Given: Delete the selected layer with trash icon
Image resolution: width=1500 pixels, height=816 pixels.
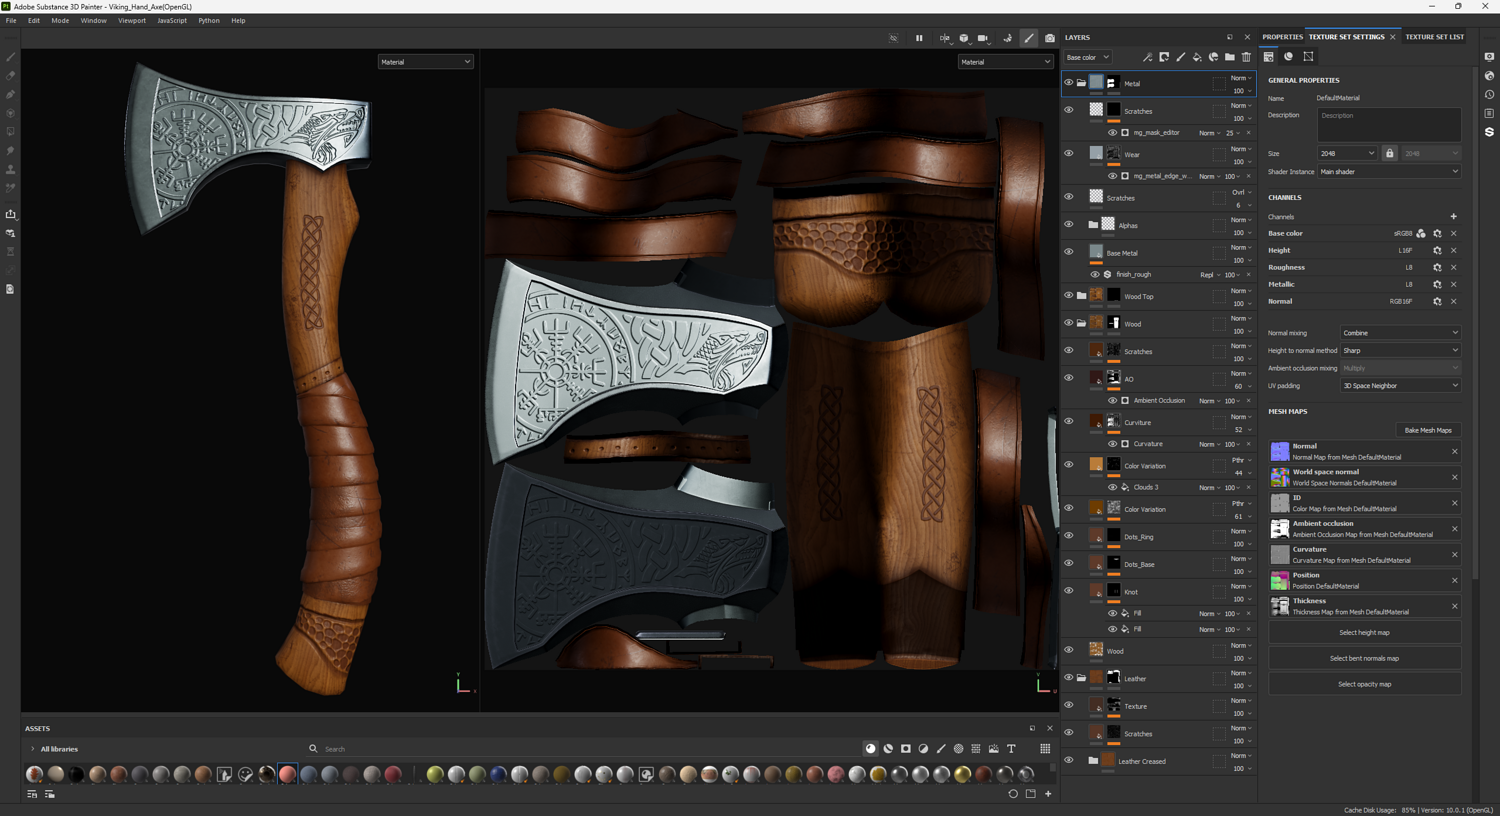Looking at the screenshot, I should 1246,57.
